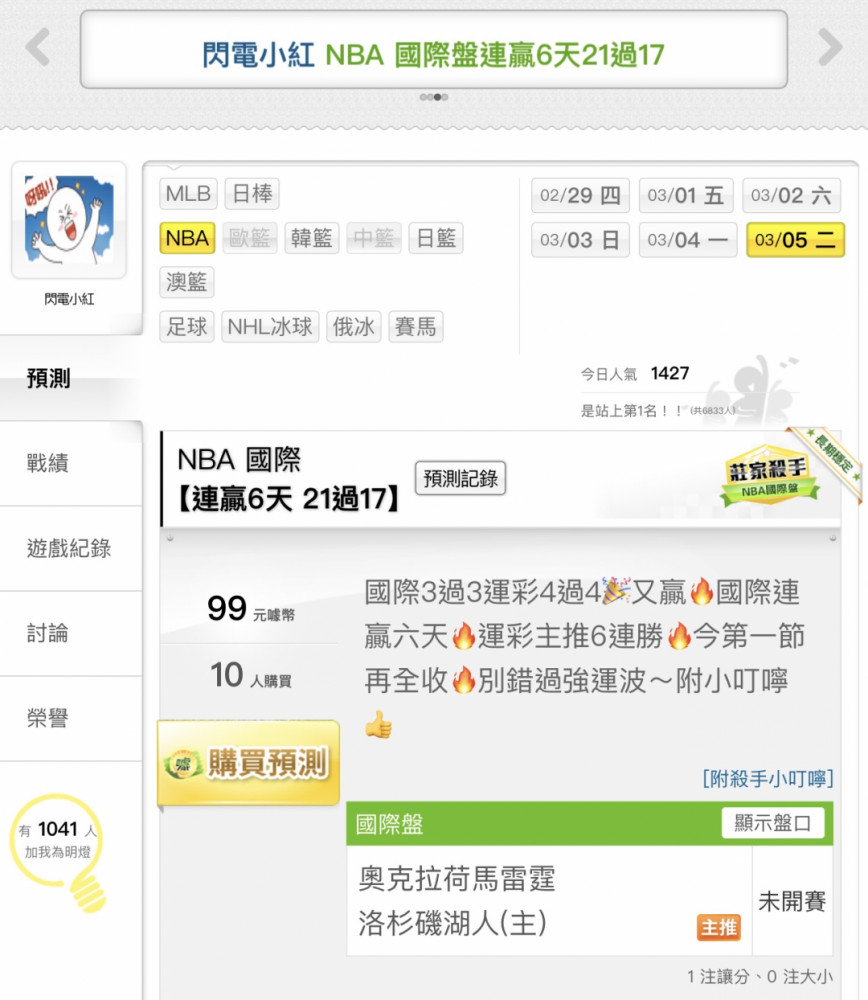Choose the 03/05 二 date
This screenshot has height=1000, width=868.
click(x=795, y=240)
